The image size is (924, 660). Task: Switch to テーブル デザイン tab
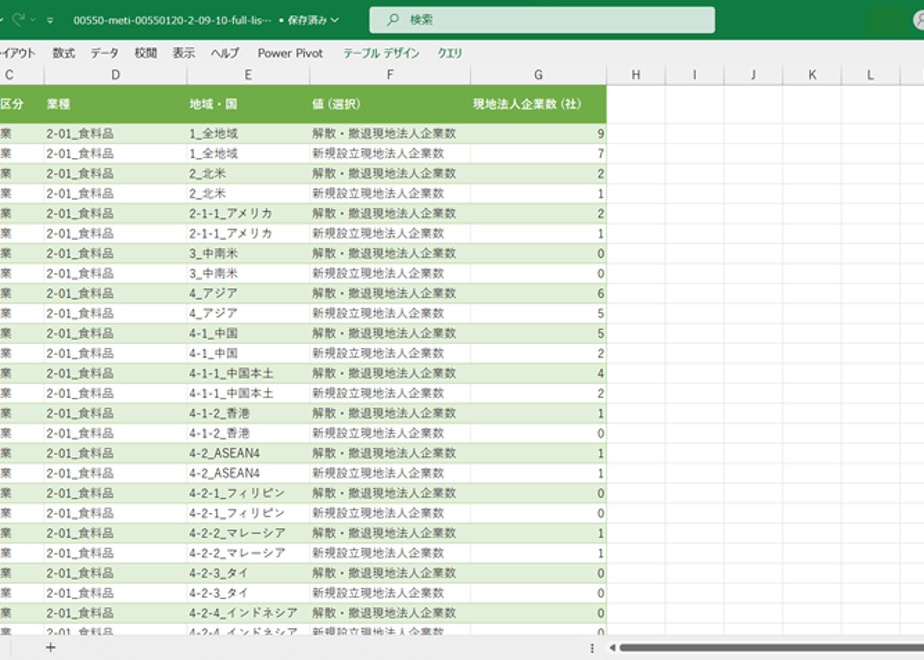(x=381, y=53)
